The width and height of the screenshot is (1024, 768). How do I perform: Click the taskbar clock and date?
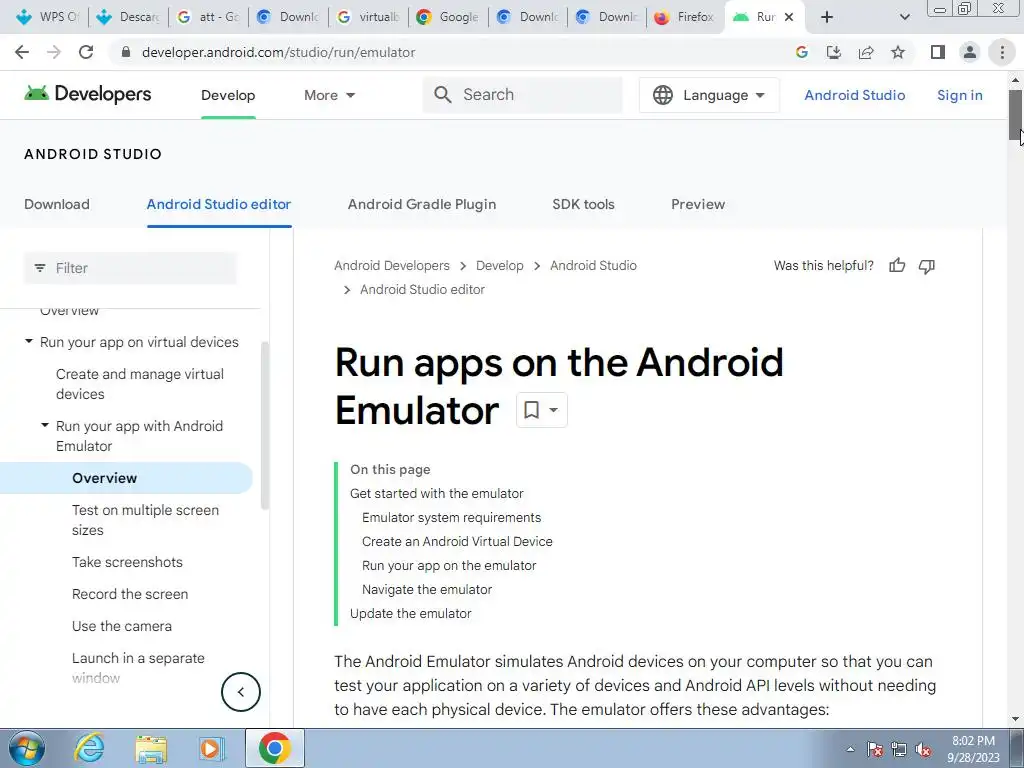coord(973,749)
